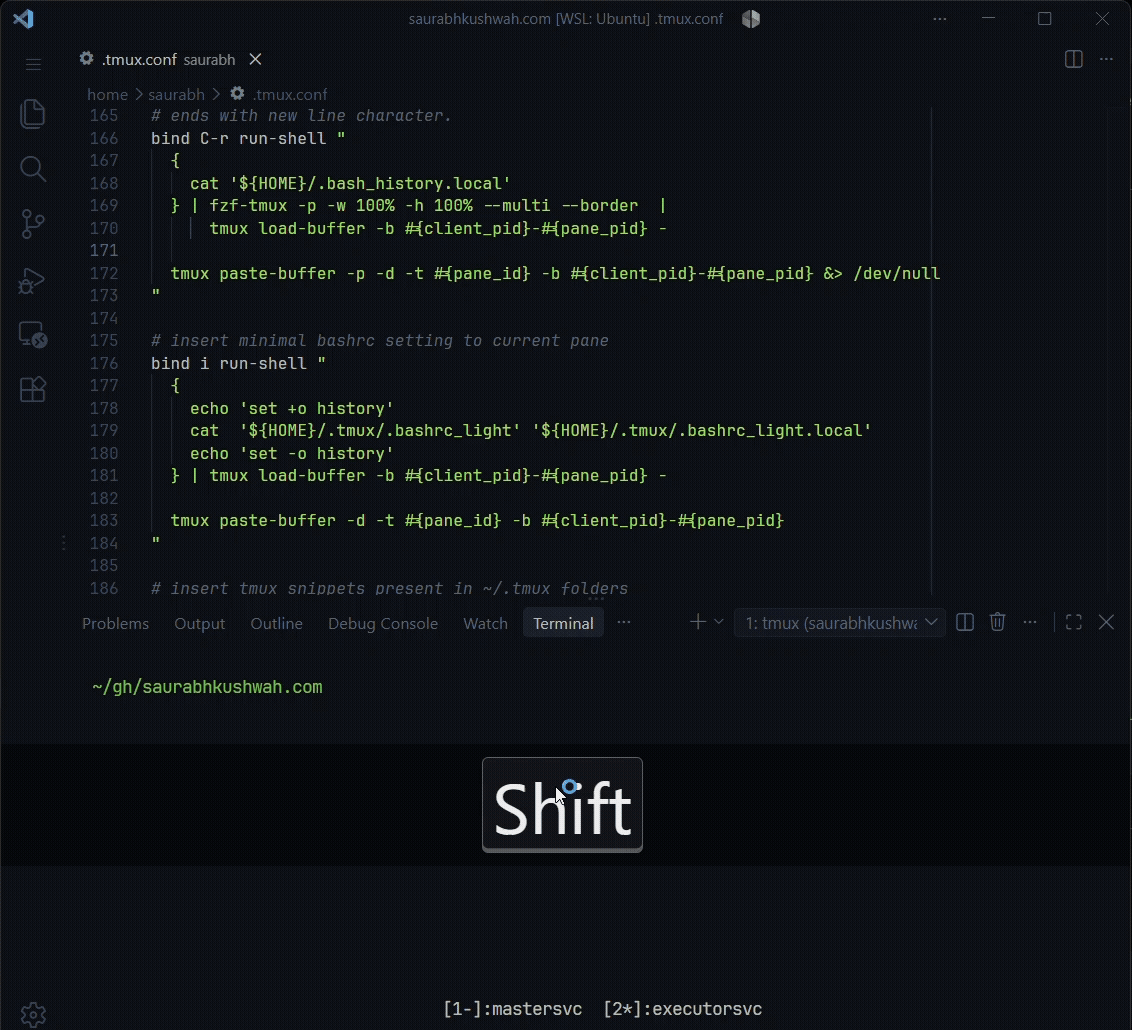The width and height of the screenshot is (1132, 1030).
Task: Open the Run and Debug view
Action: pos(32,280)
